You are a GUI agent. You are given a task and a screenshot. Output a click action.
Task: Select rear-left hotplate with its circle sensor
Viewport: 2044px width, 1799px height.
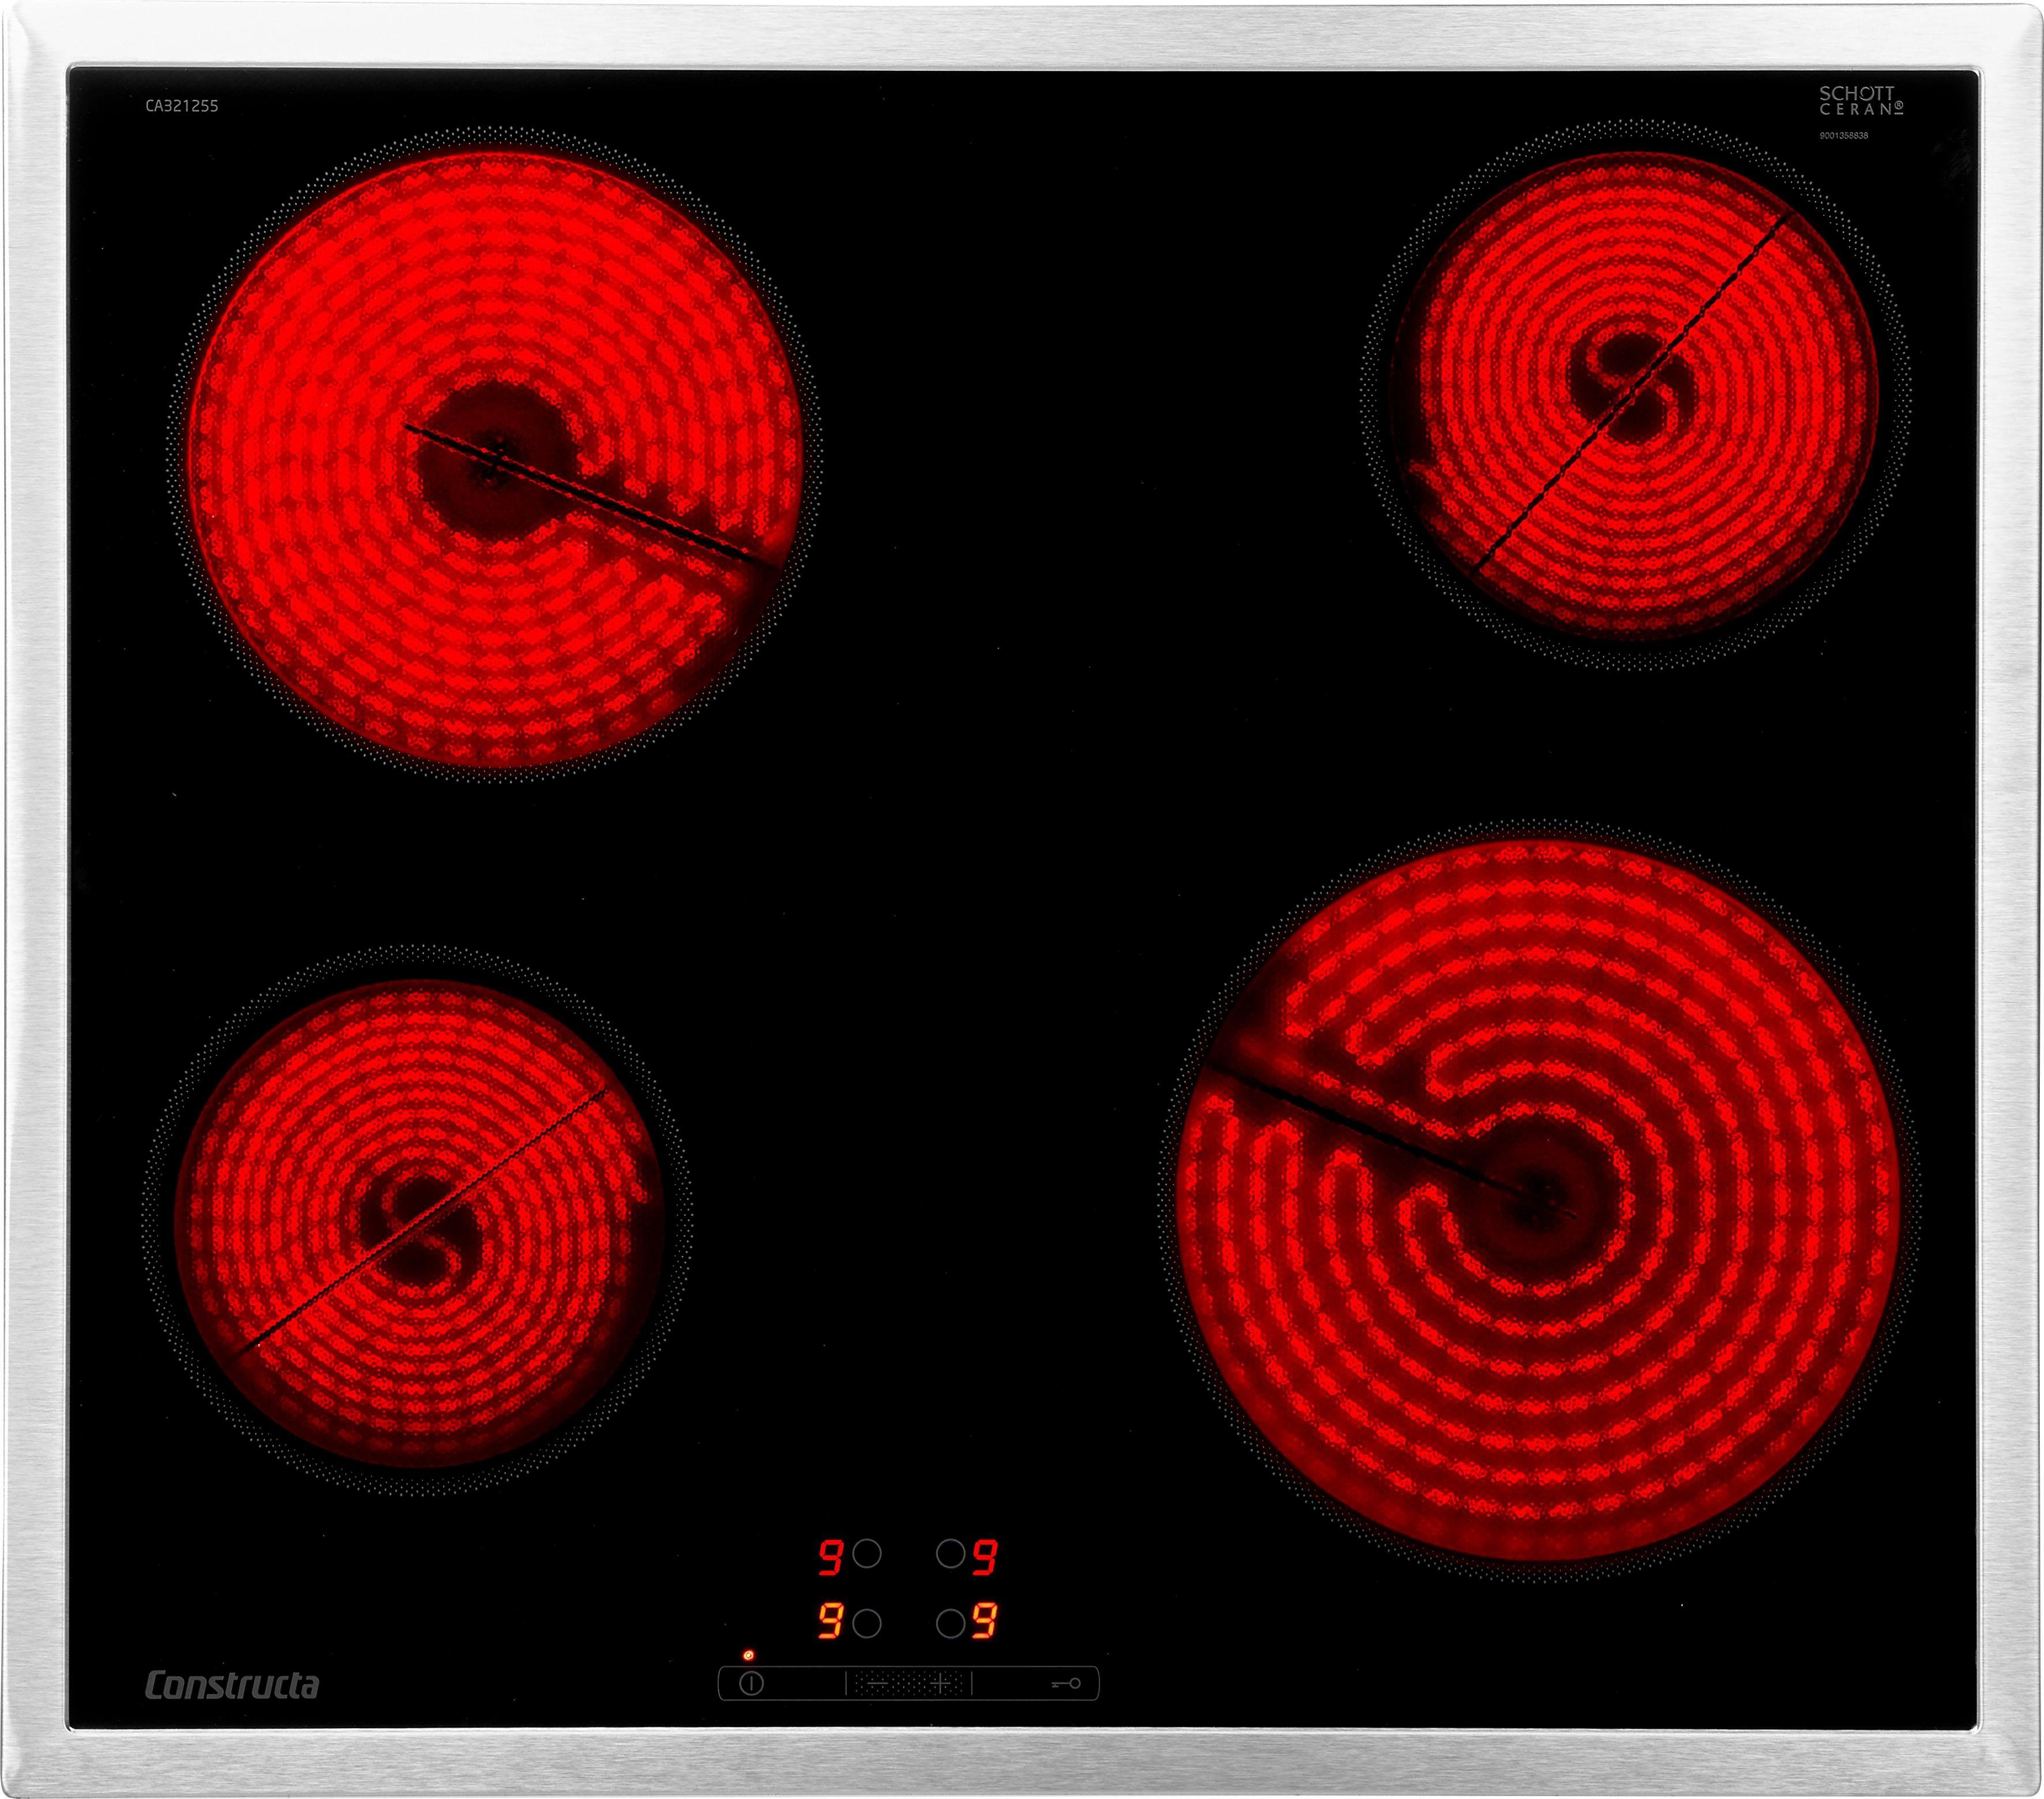tap(867, 1554)
